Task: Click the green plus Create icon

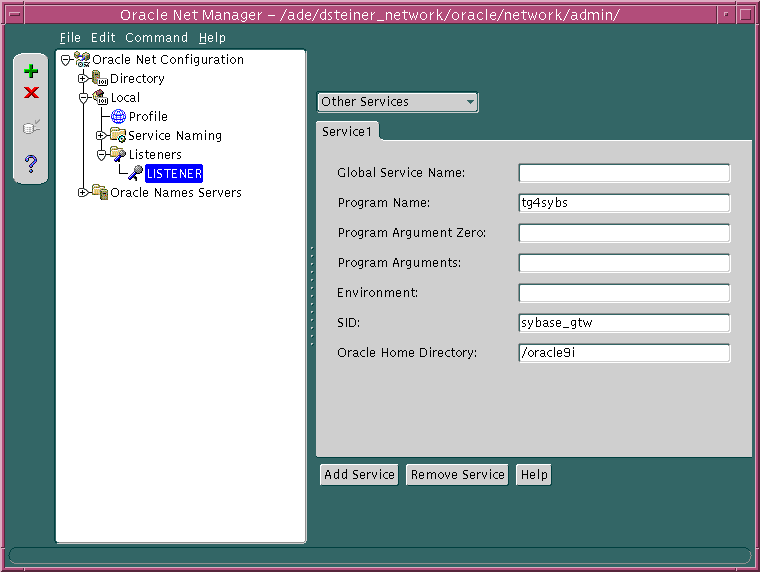Action: 31,71
